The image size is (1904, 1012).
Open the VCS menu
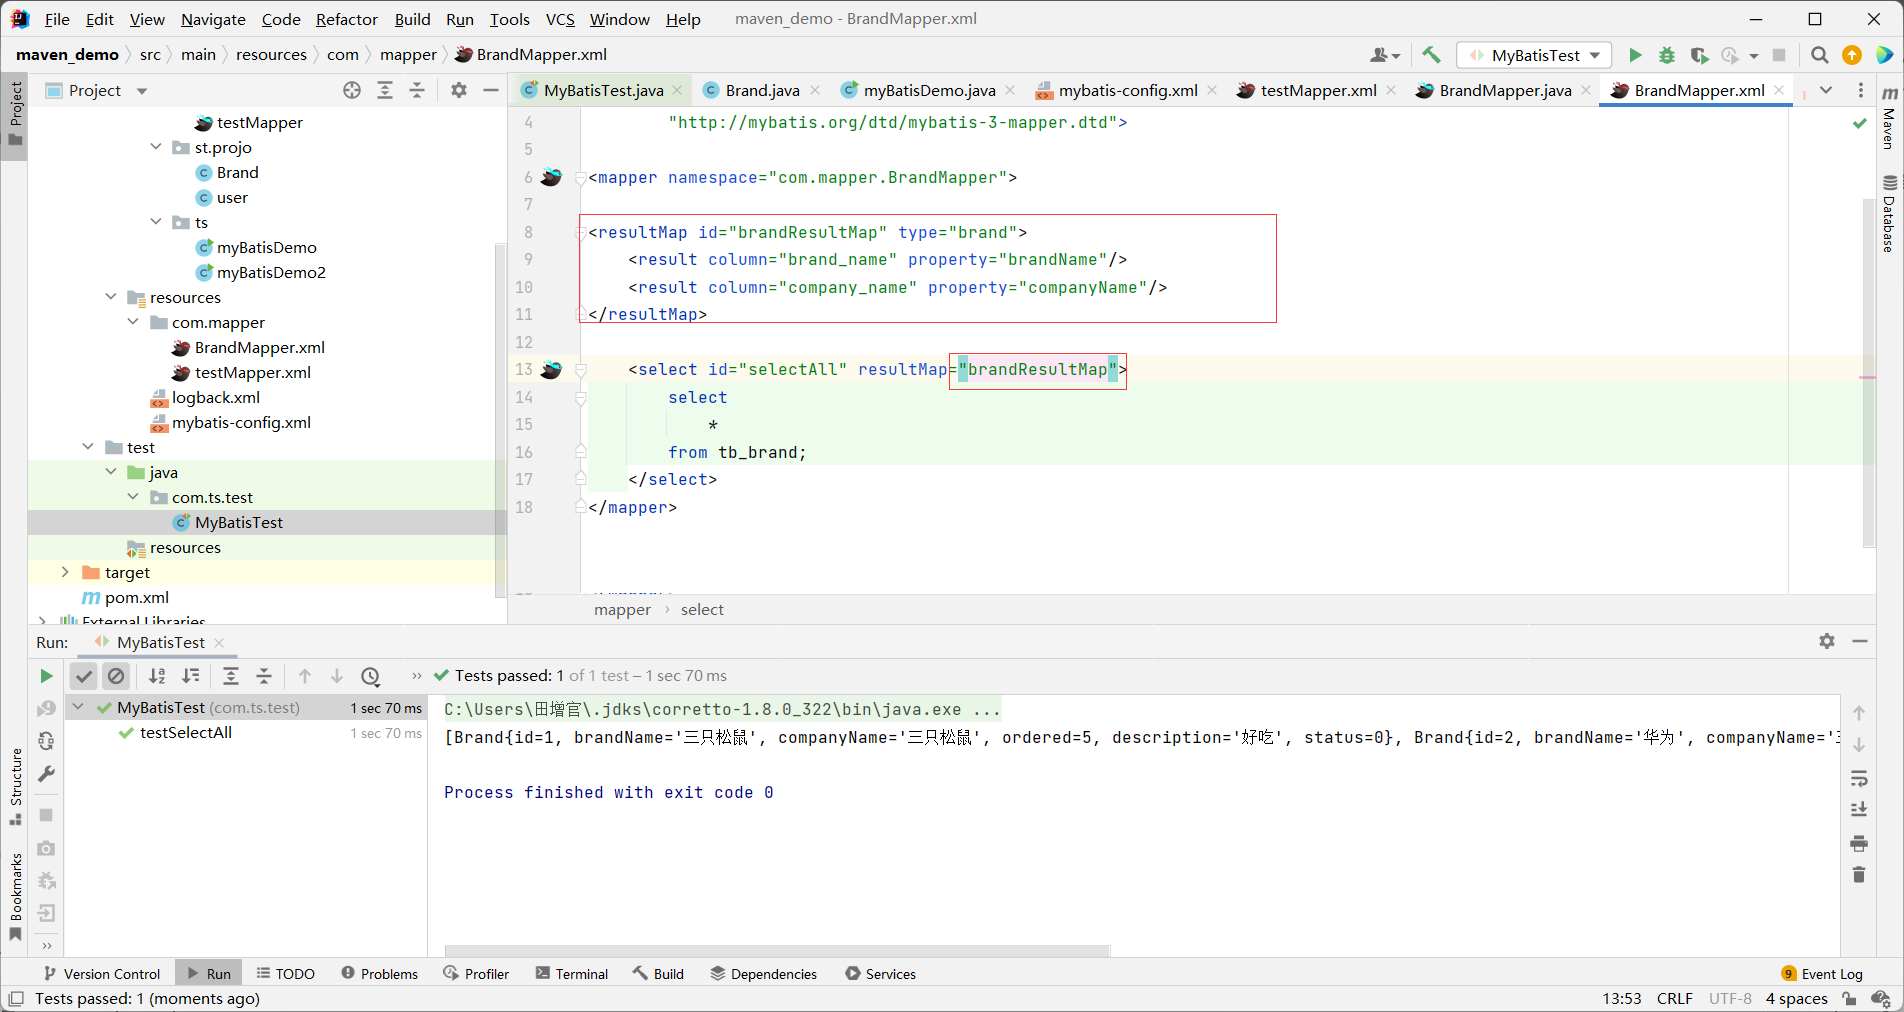(x=560, y=19)
